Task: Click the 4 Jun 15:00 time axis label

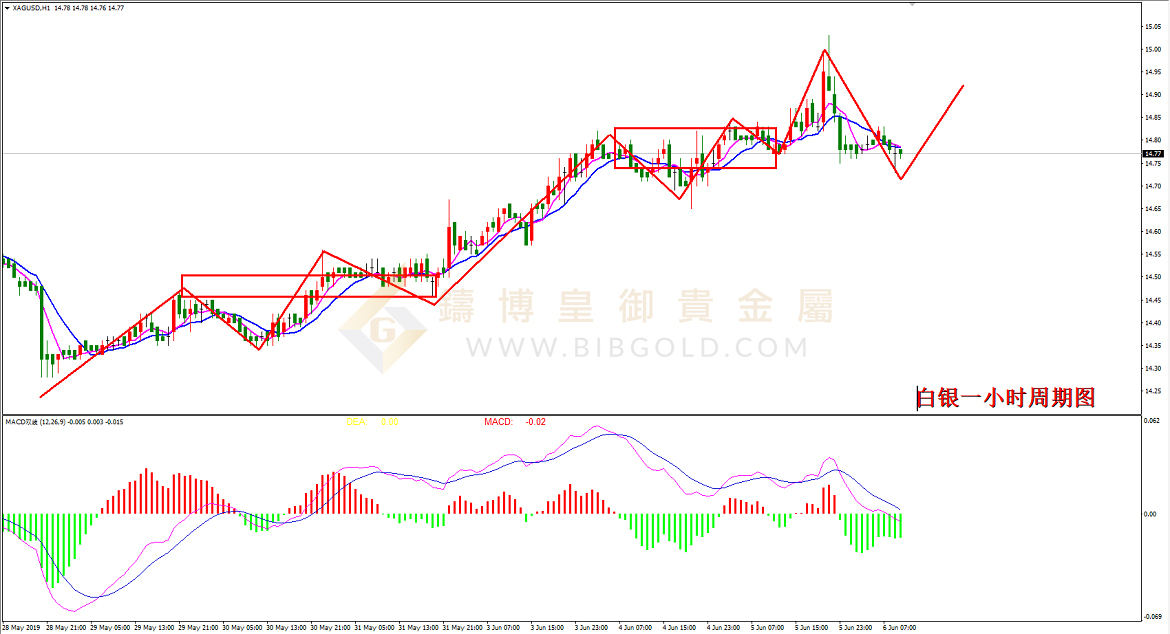Action: (680, 628)
